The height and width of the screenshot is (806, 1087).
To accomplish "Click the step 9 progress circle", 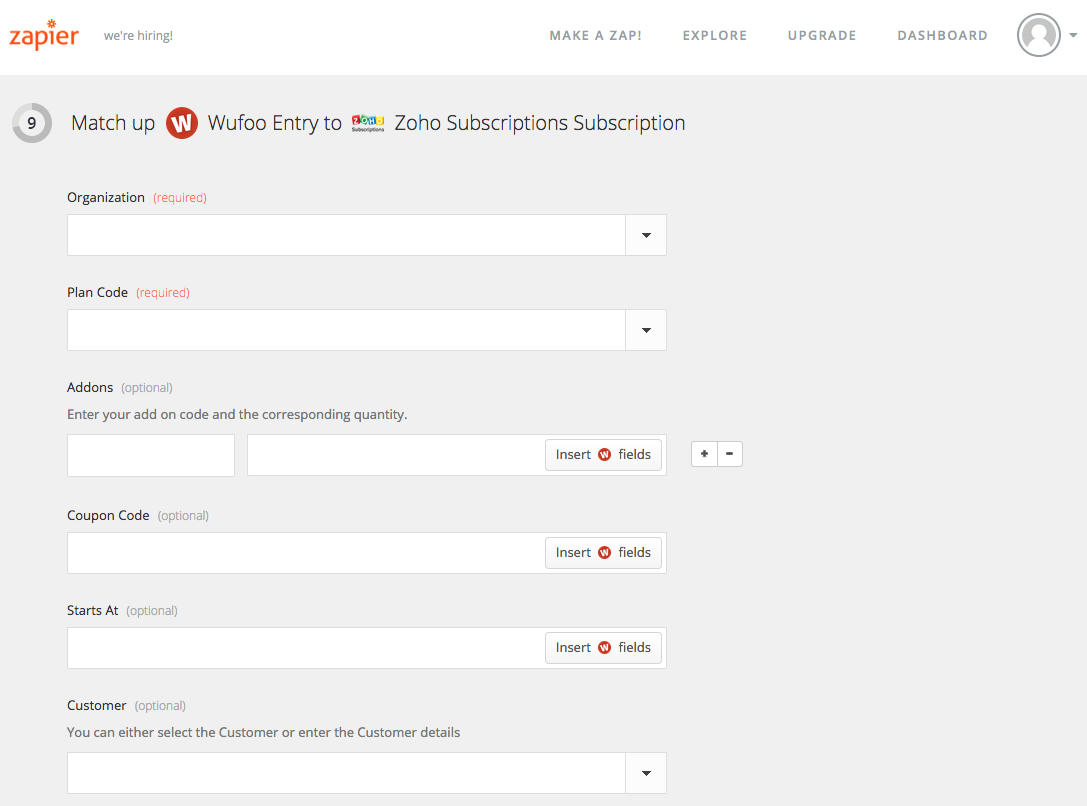I will pos(32,123).
